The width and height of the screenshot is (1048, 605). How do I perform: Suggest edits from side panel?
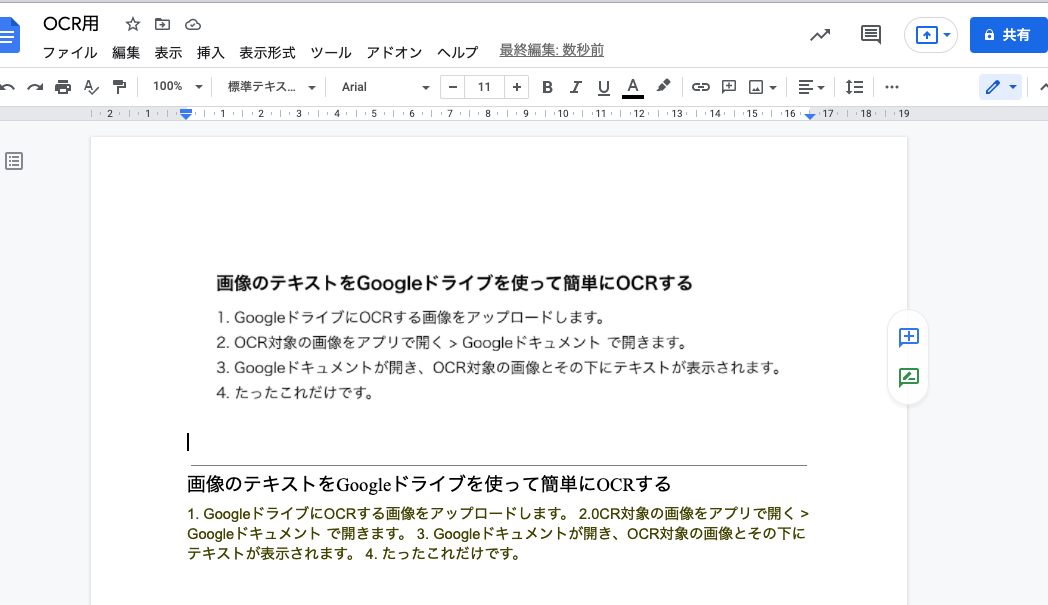(x=908, y=378)
